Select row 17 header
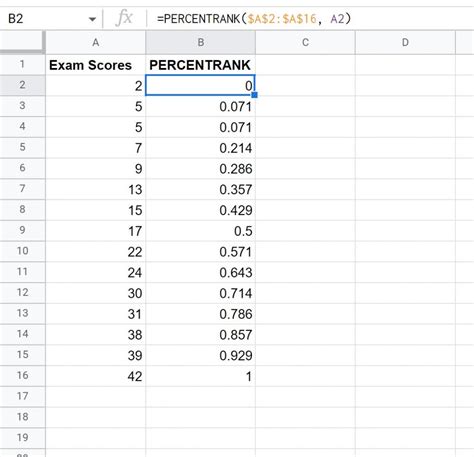 (x=22, y=396)
